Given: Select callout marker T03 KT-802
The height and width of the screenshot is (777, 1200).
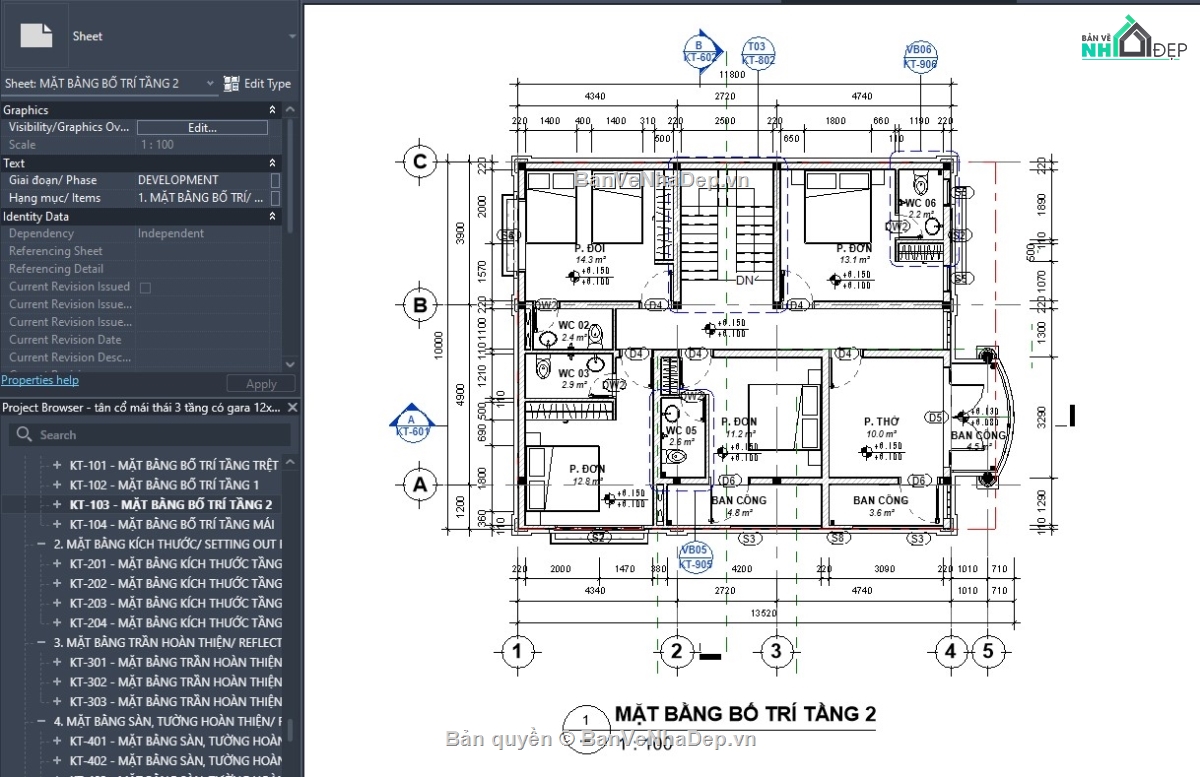Looking at the screenshot, I should coord(758,54).
